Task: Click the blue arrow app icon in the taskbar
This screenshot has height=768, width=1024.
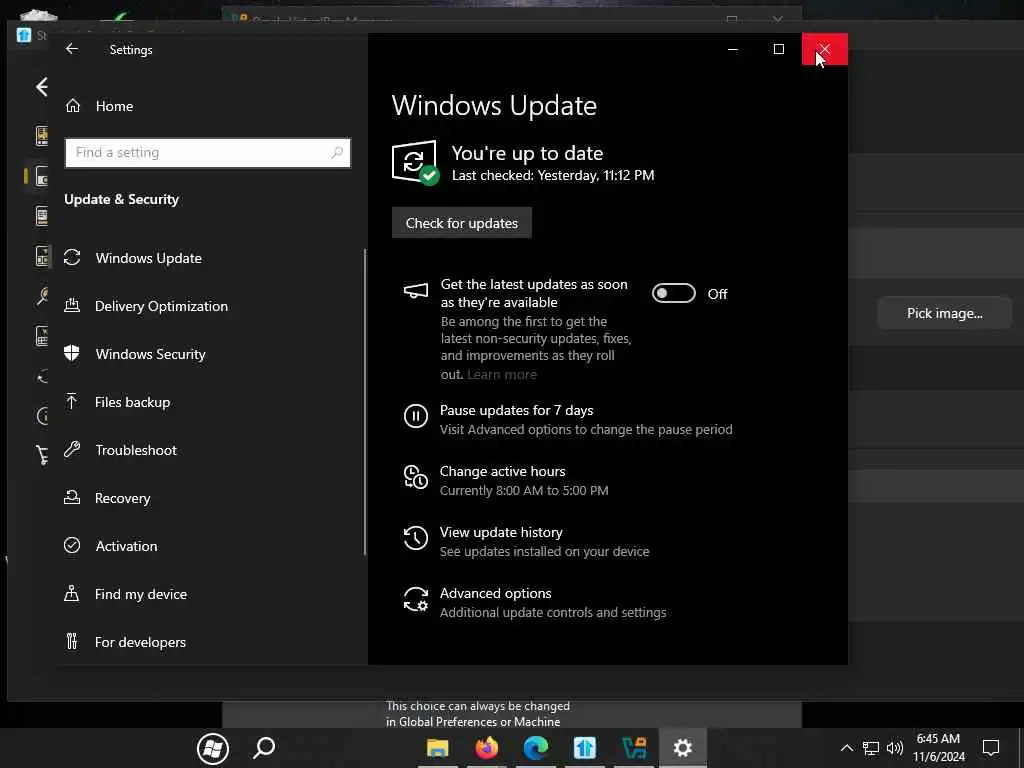Action: (x=584, y=748)
